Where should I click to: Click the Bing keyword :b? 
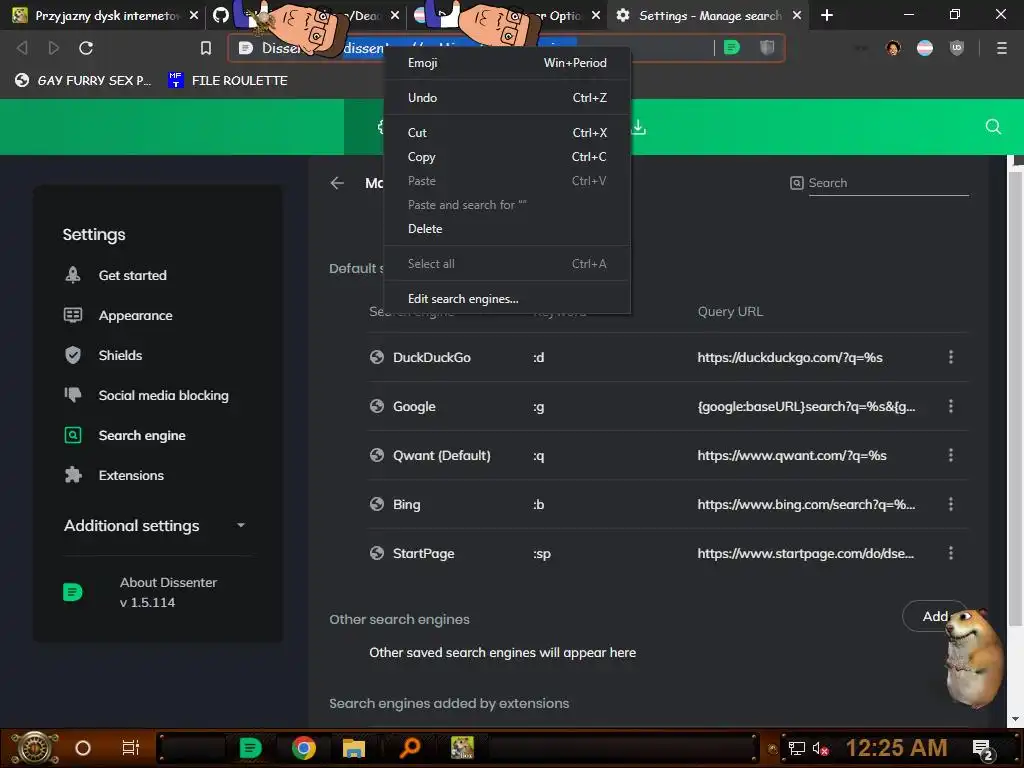539,504
